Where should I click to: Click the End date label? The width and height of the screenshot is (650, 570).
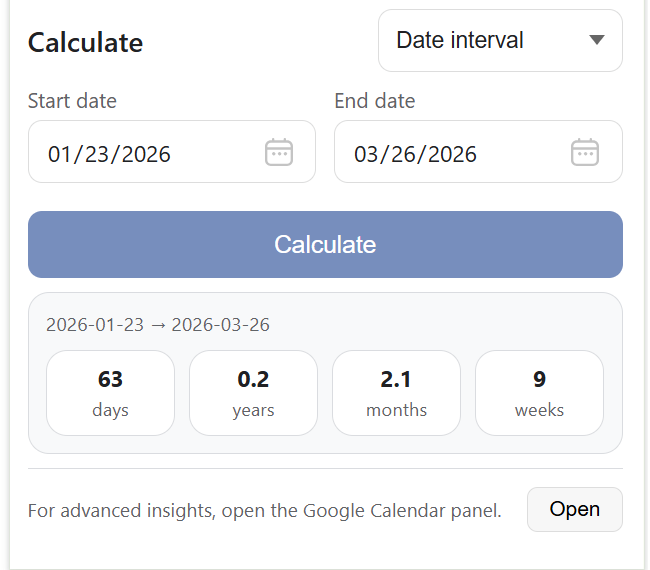click(374, 101)
